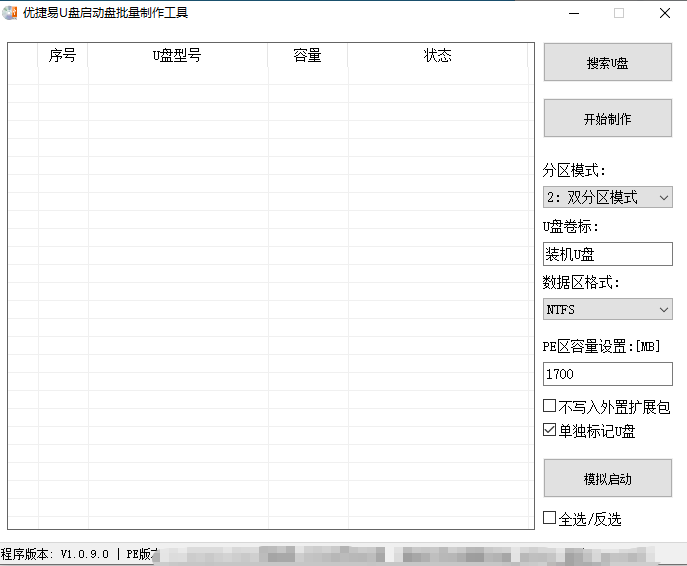Viewport: 687px width, 566px height.
Task: Click the blank first column header
Action: pyautogui.click(x=23, y=56)
